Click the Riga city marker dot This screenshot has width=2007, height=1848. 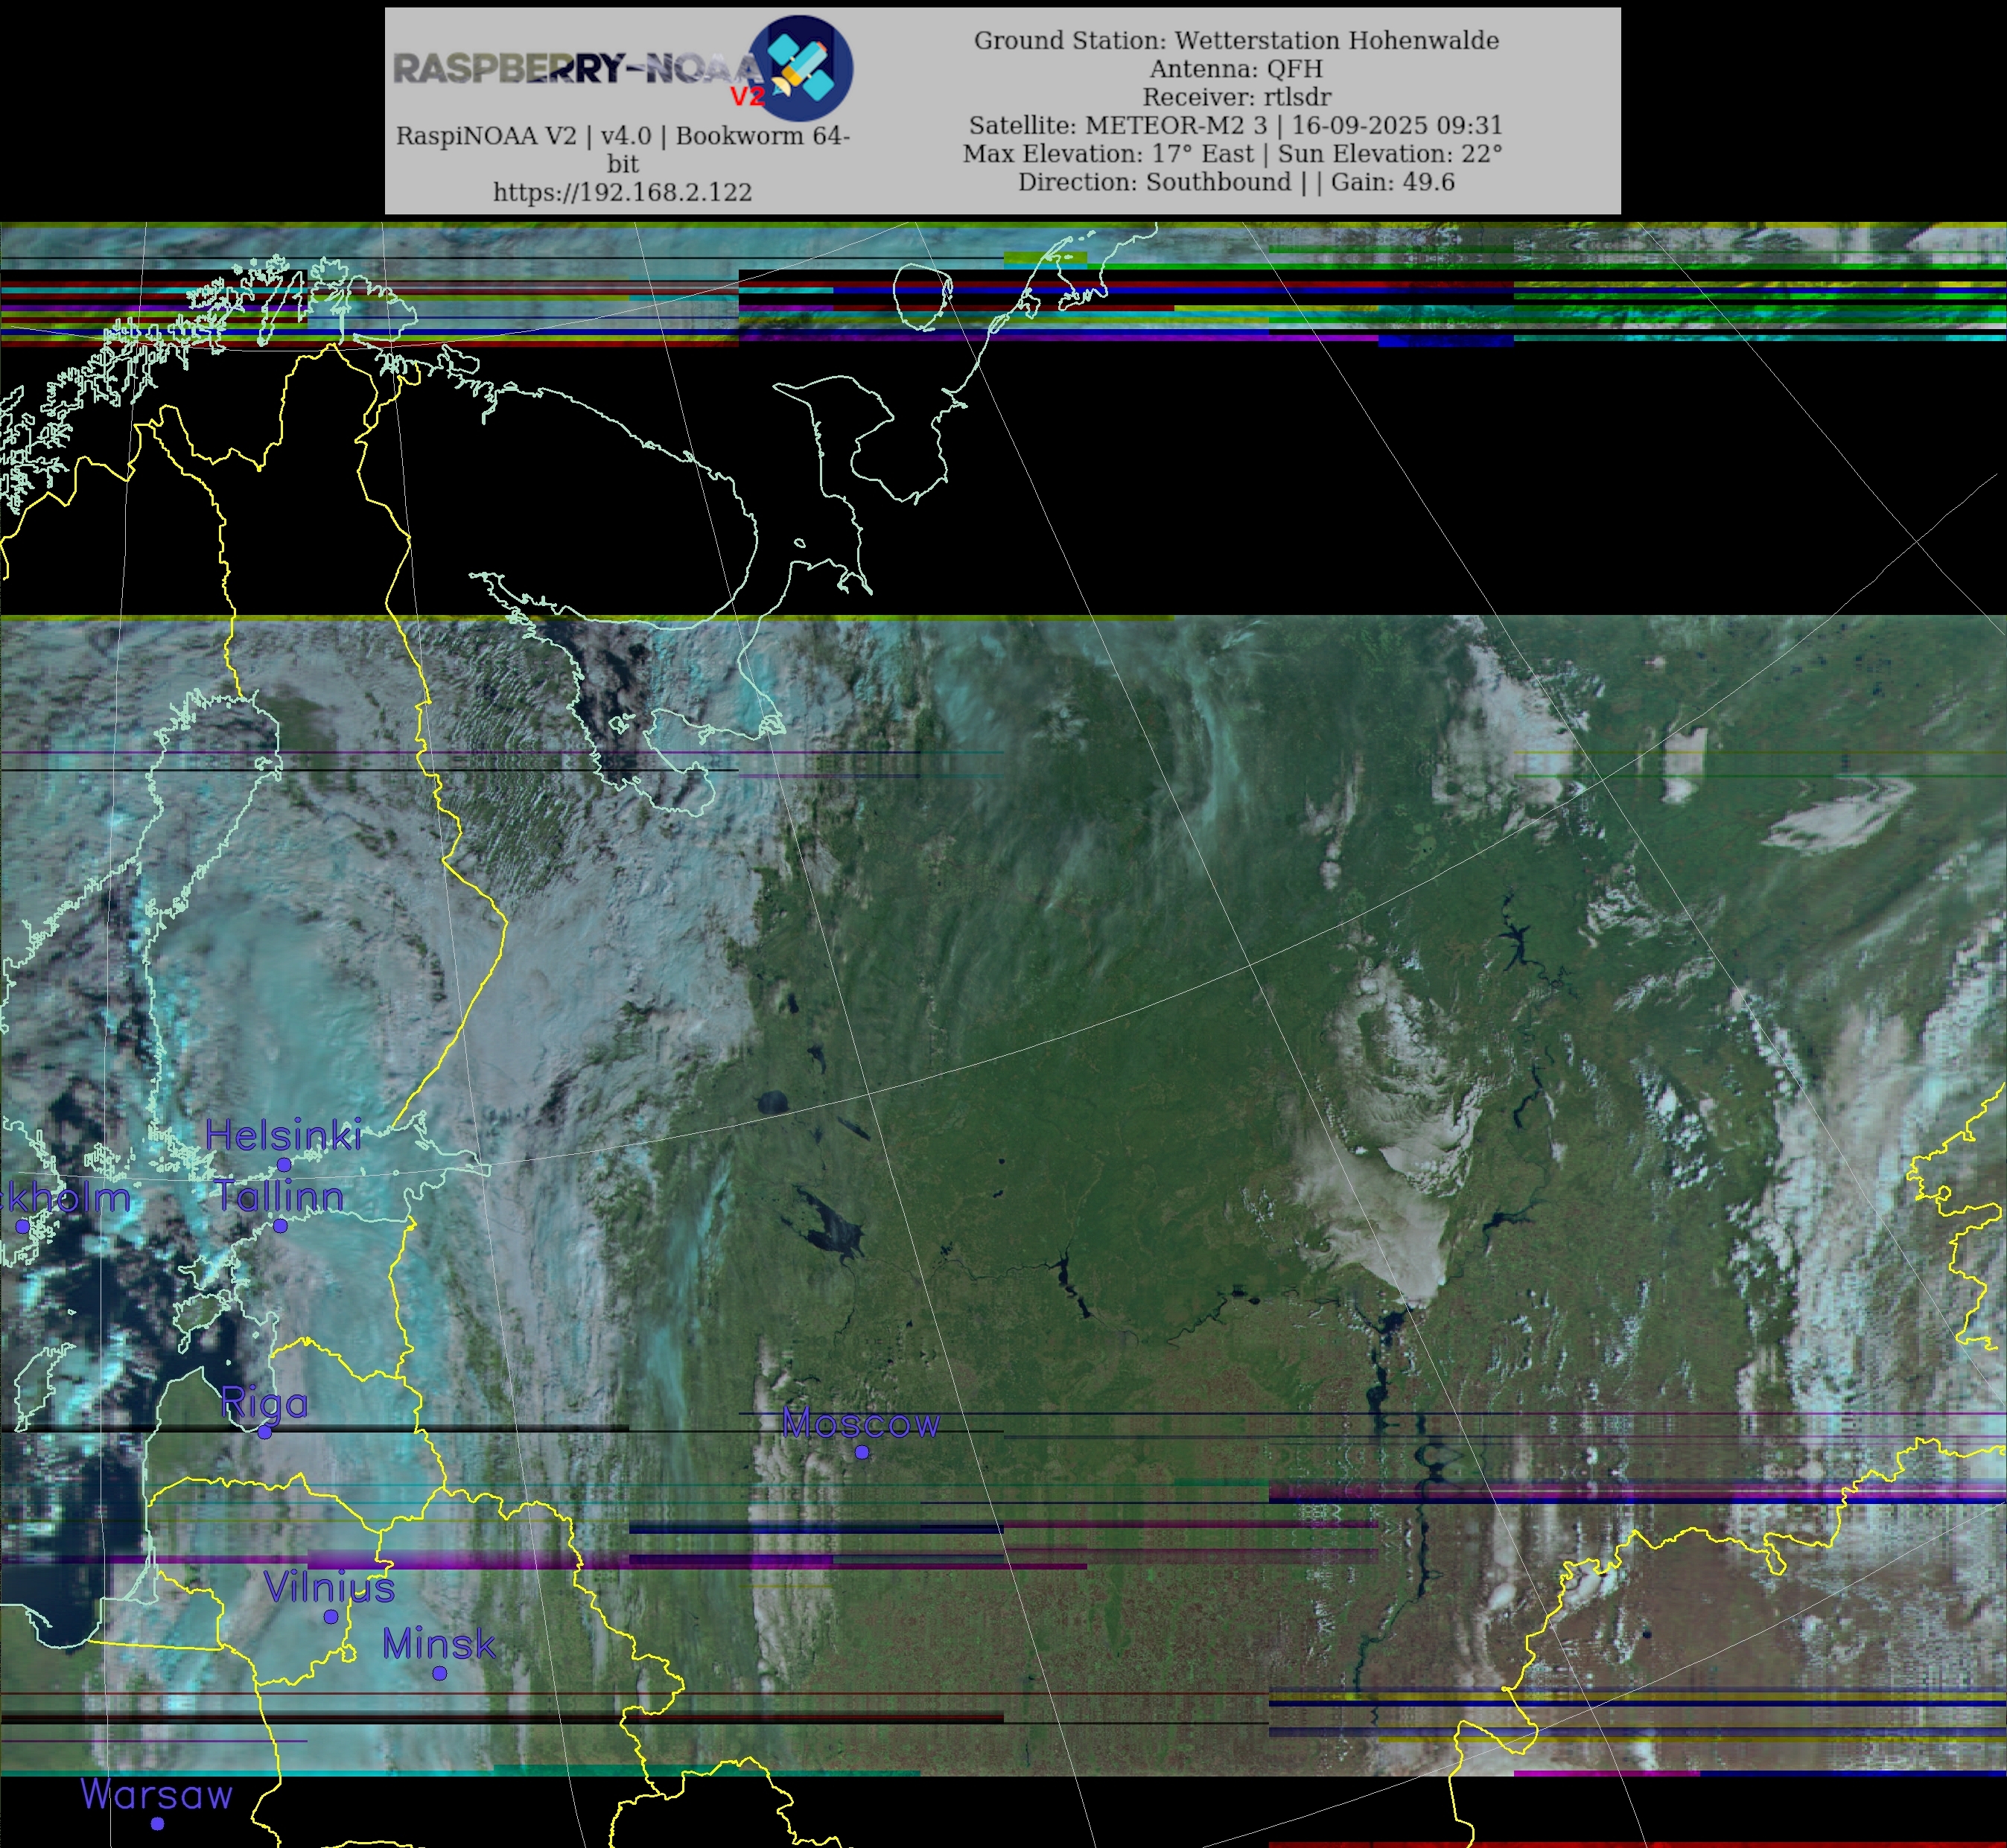264,1433
